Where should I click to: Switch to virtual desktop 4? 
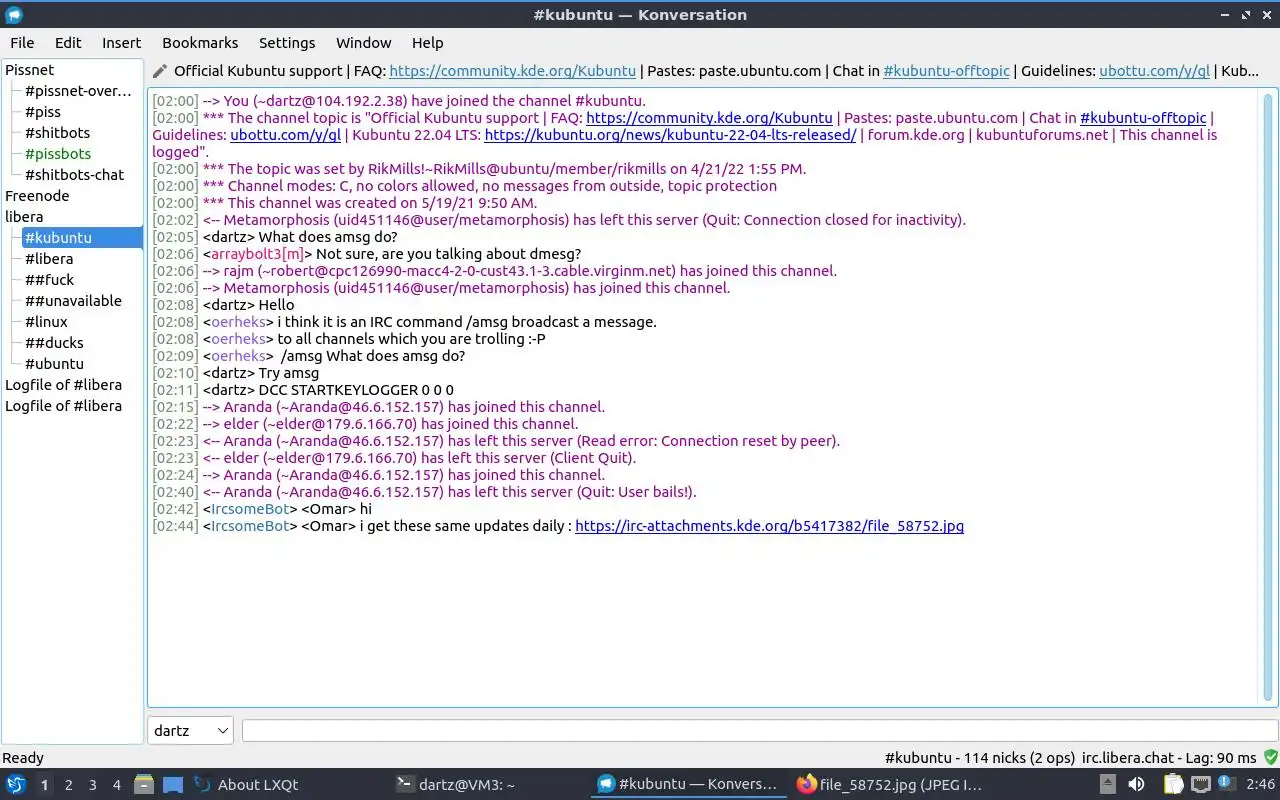(116, 785)
